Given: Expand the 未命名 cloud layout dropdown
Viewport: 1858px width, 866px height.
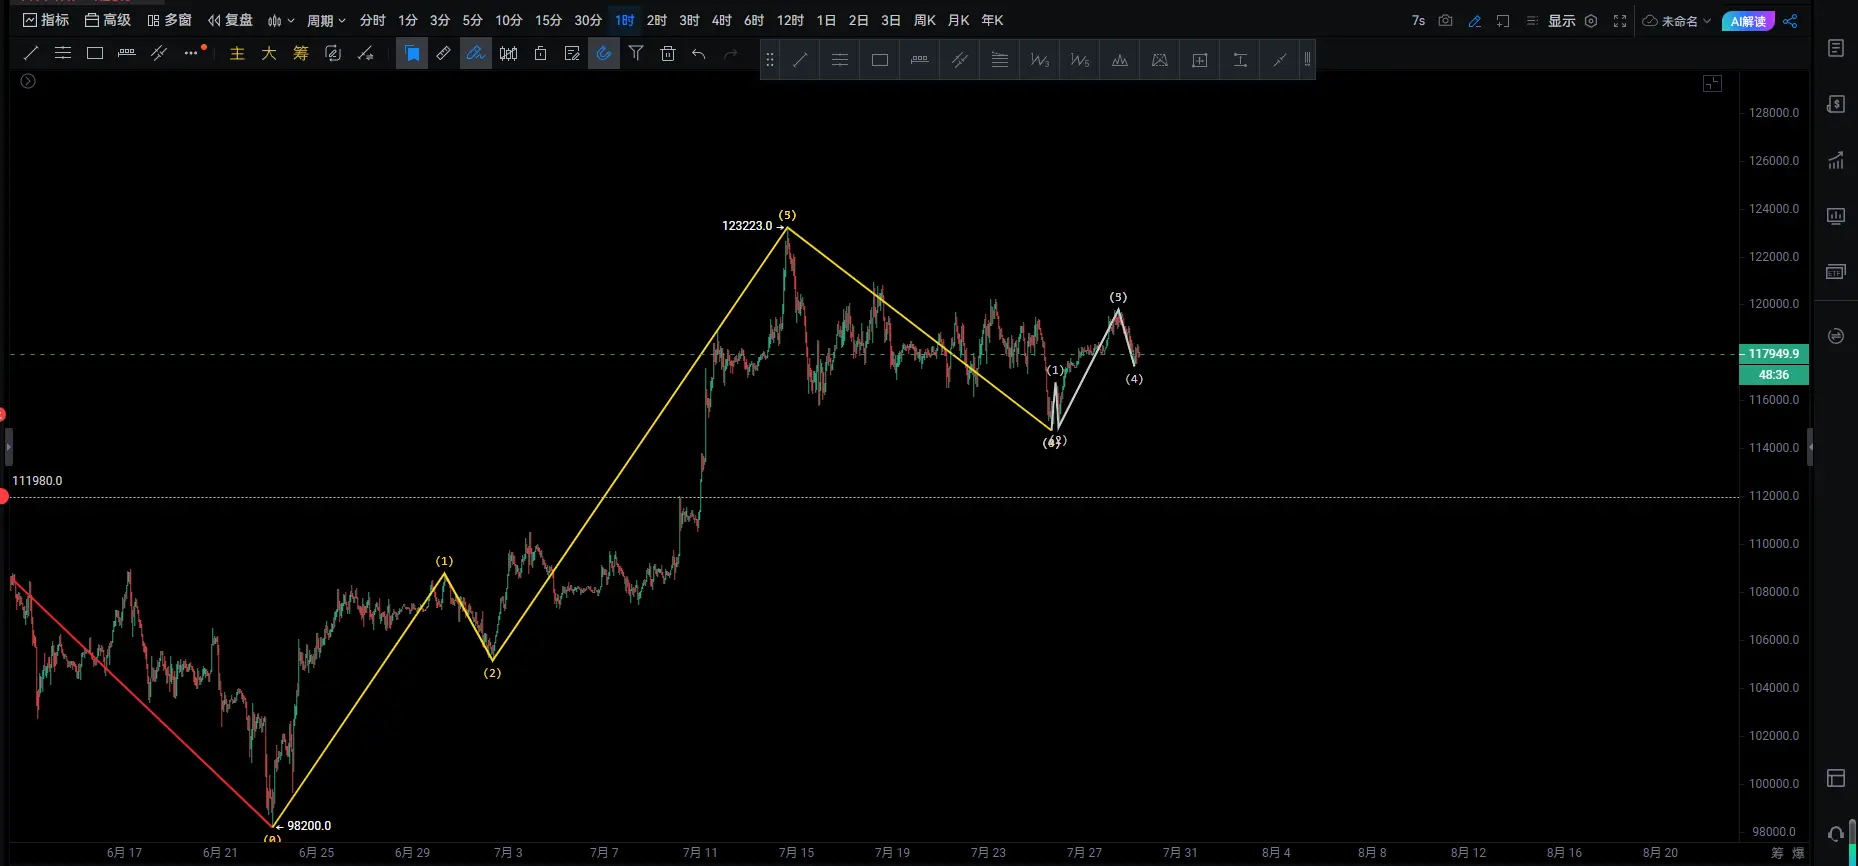Looking at the screenshot, I should 1677,20.
